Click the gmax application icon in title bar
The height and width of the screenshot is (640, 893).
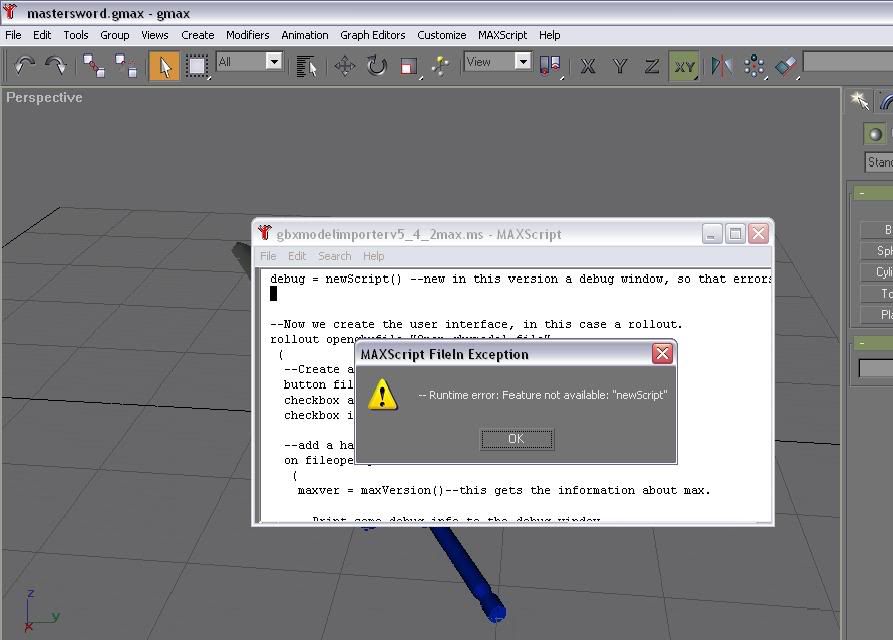click(10, 12)
